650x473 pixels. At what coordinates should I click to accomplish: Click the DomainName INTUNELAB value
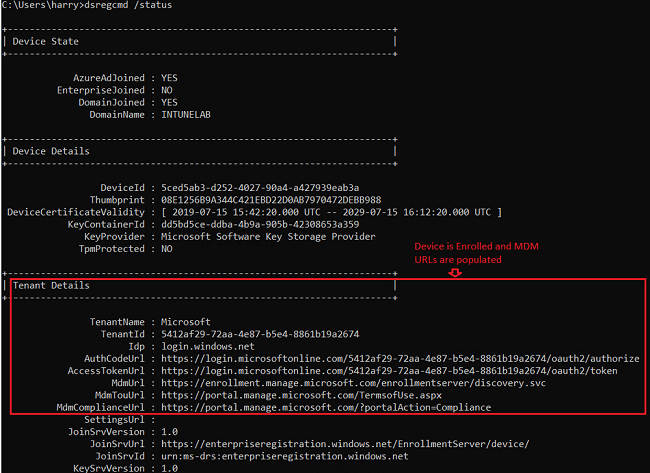coord(186,115)
